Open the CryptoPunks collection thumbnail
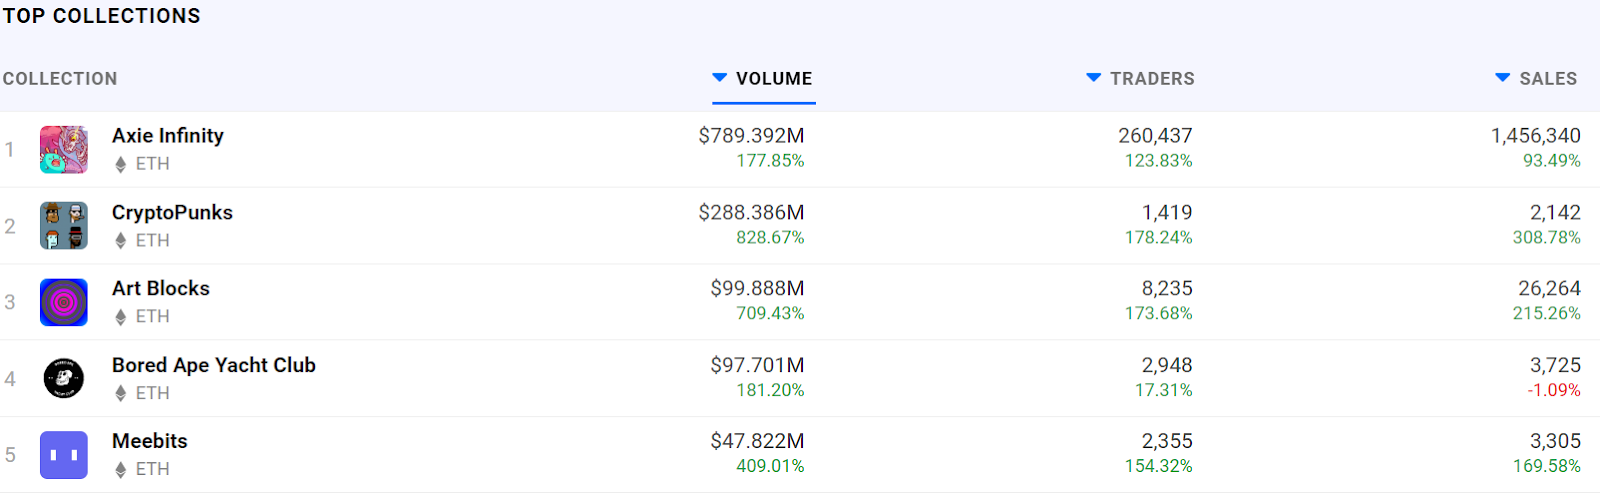Screen dimensions: 1600x496 click(64, 226)
